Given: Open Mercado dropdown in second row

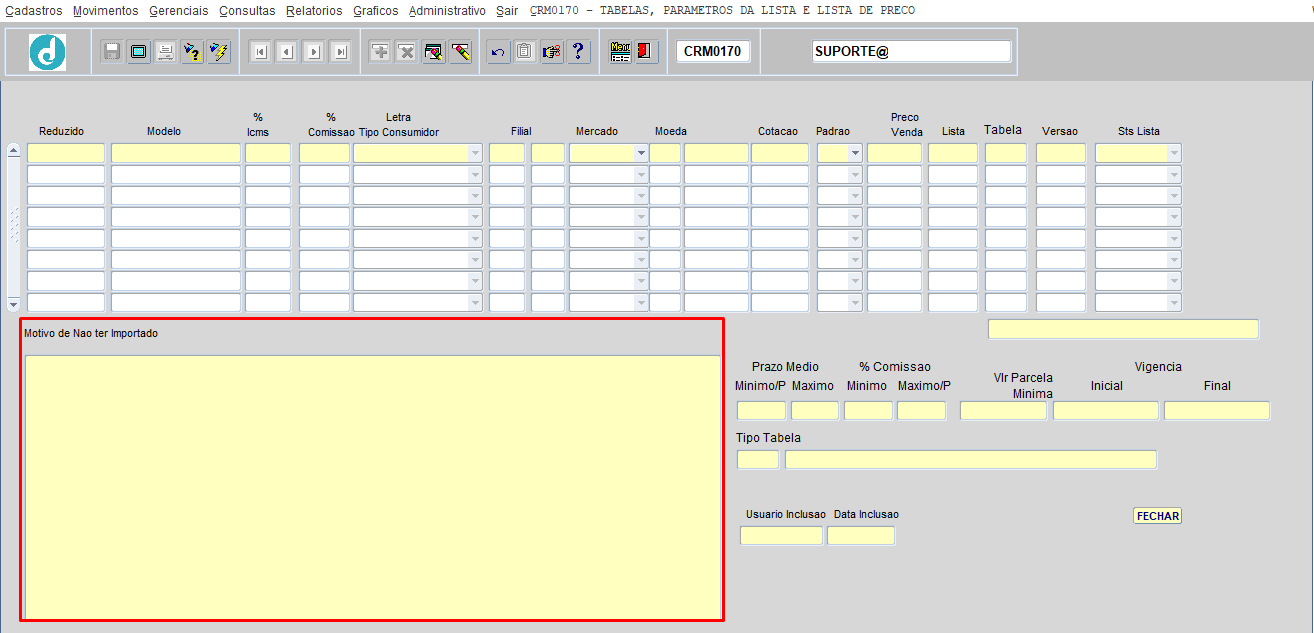Looking at the screenshot, I should pos(641,174).
